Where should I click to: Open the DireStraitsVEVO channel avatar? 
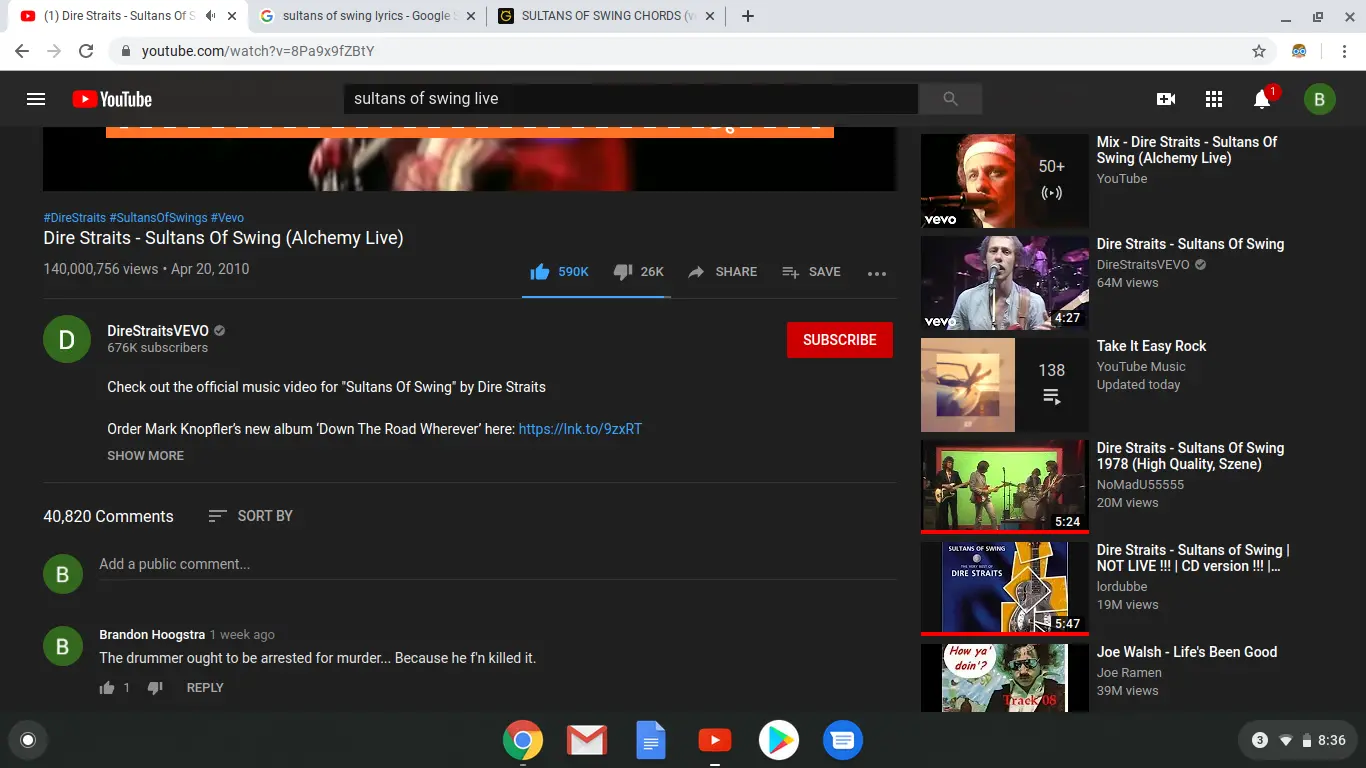click(67, 340)
